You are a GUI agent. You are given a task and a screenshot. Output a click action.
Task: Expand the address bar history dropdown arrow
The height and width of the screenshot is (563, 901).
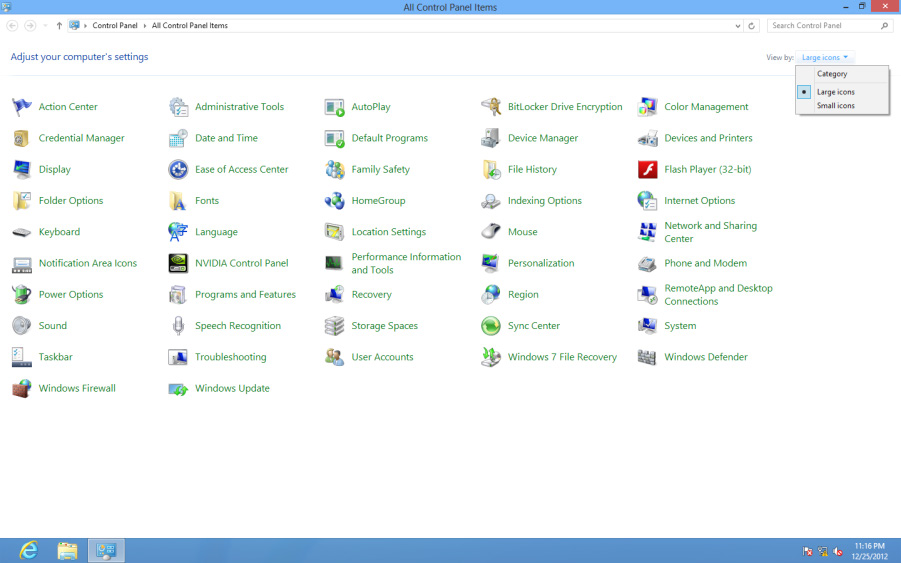(x=738, y=26)
